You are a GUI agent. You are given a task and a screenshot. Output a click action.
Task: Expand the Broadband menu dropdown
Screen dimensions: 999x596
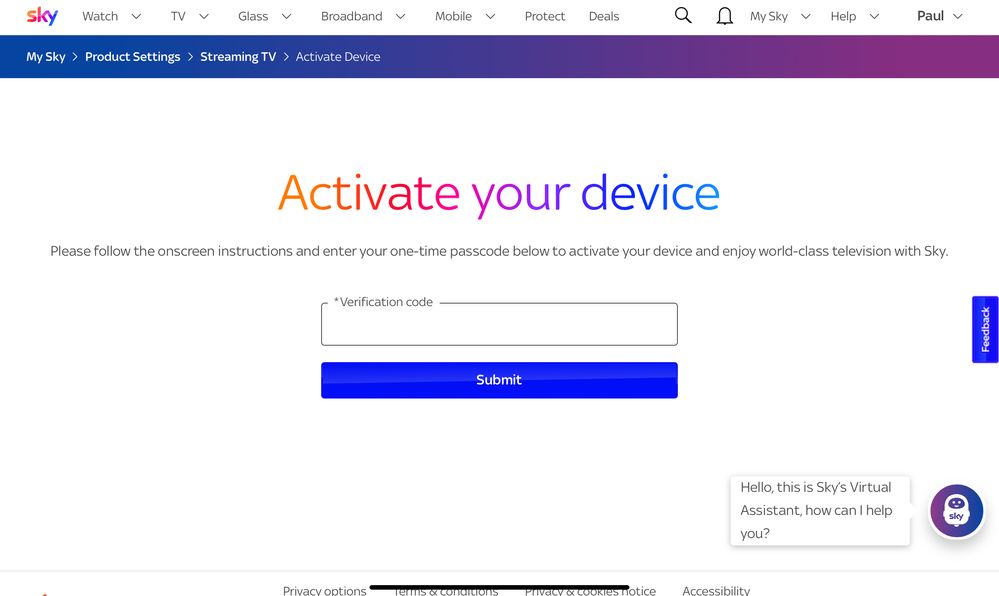[363, 16]
